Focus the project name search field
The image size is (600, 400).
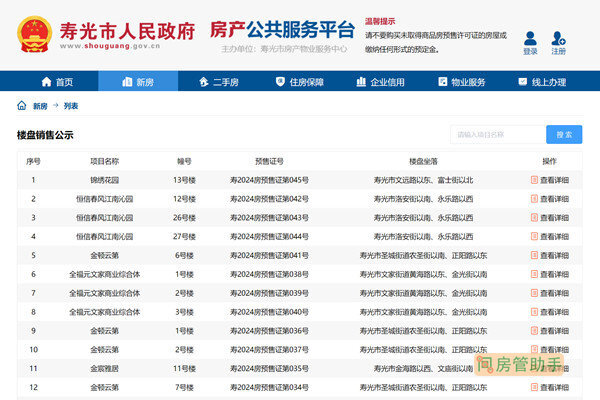click(x=498, y=134)
